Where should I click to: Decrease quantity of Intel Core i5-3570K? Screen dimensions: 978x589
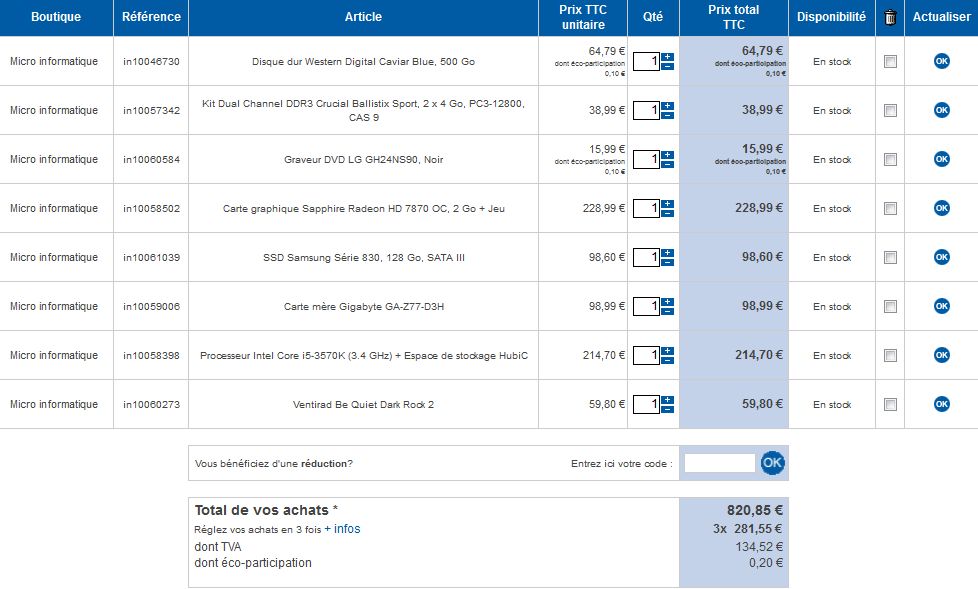pos(667,359)
